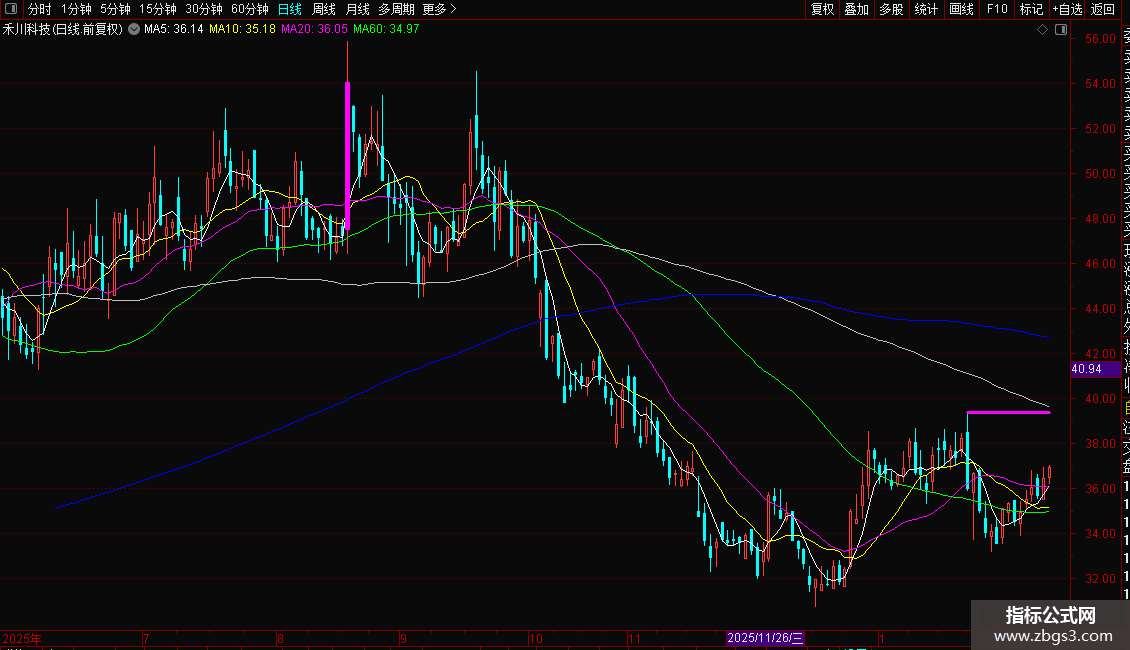Image resolution: width=1130 pixels, height=650 pixels.
Task: Toggle the right panel icon near the price axis
Action: [x=1061, y=30]
